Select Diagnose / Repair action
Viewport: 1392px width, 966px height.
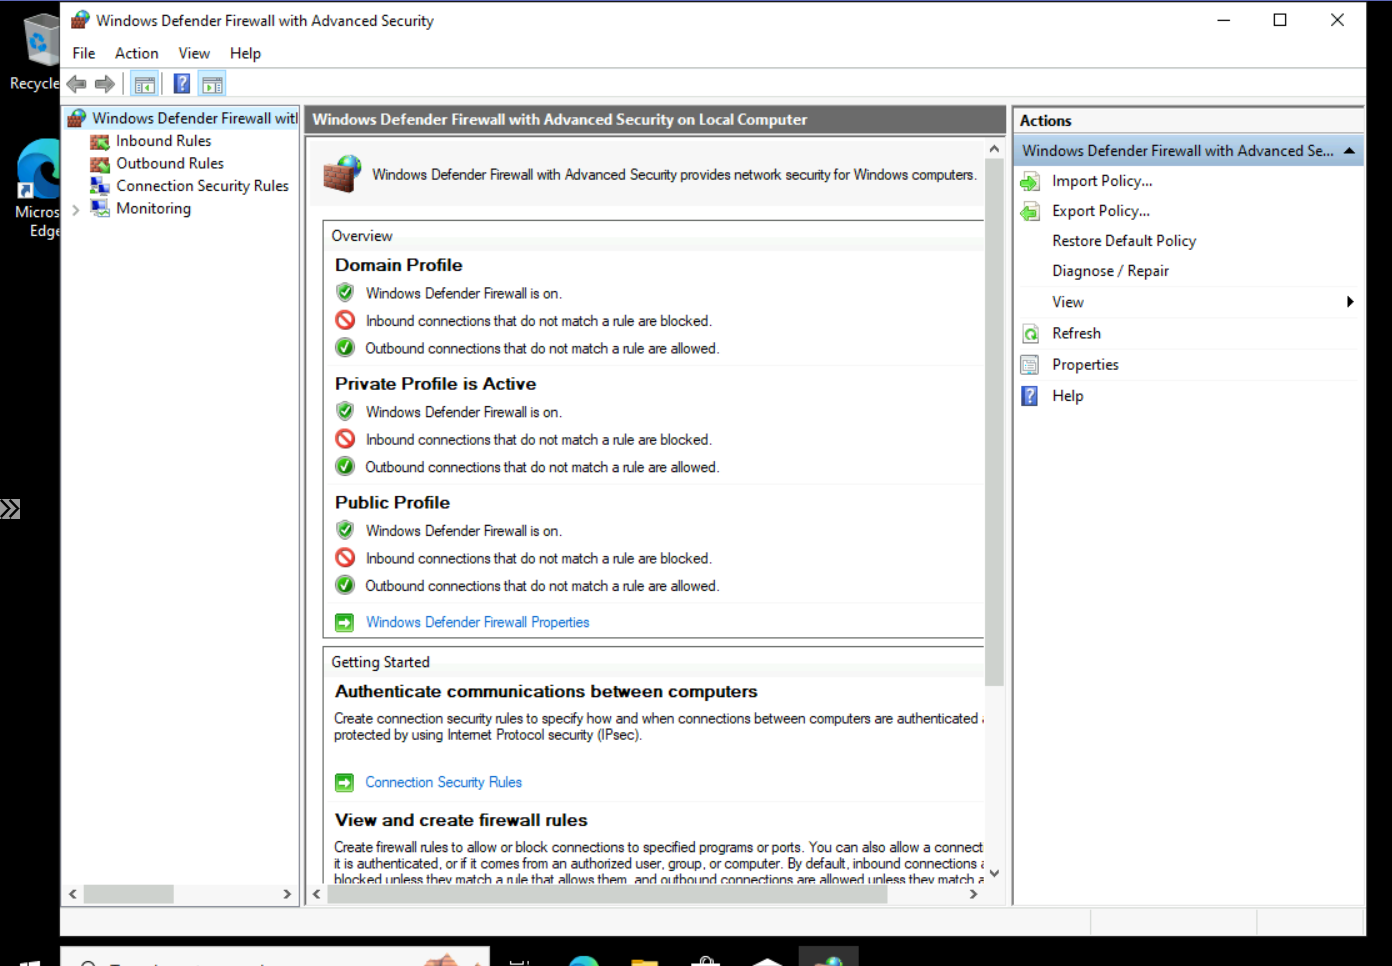pyautogui.click(x=1110, y=271)
